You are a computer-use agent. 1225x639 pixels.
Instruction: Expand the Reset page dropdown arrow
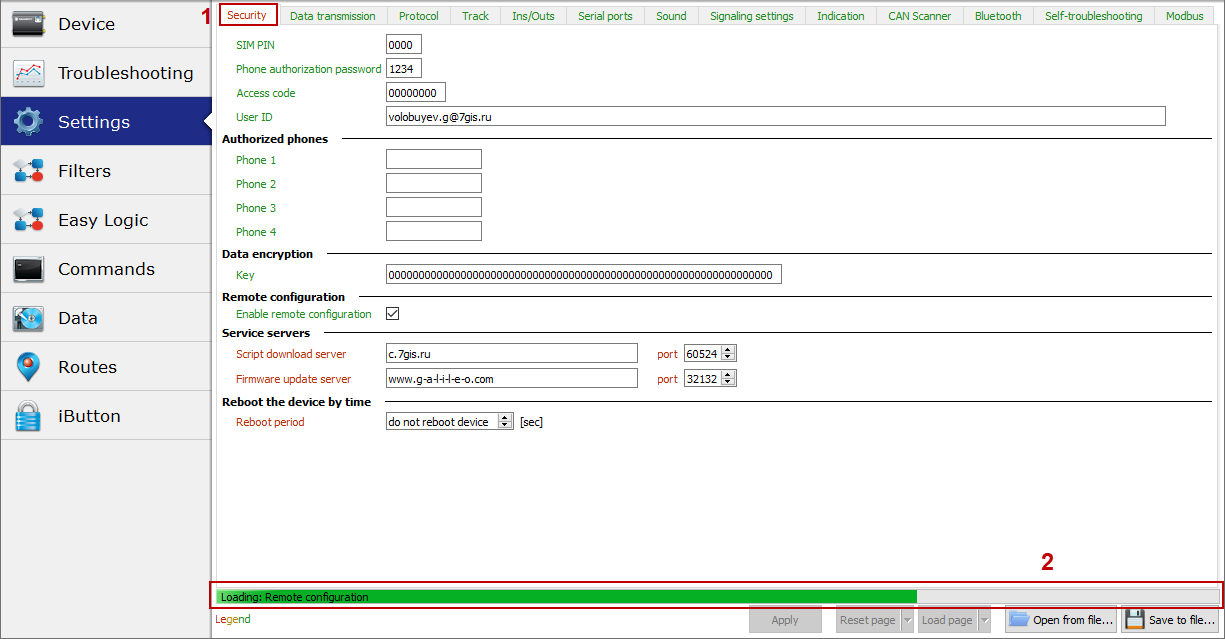point(907,620)
